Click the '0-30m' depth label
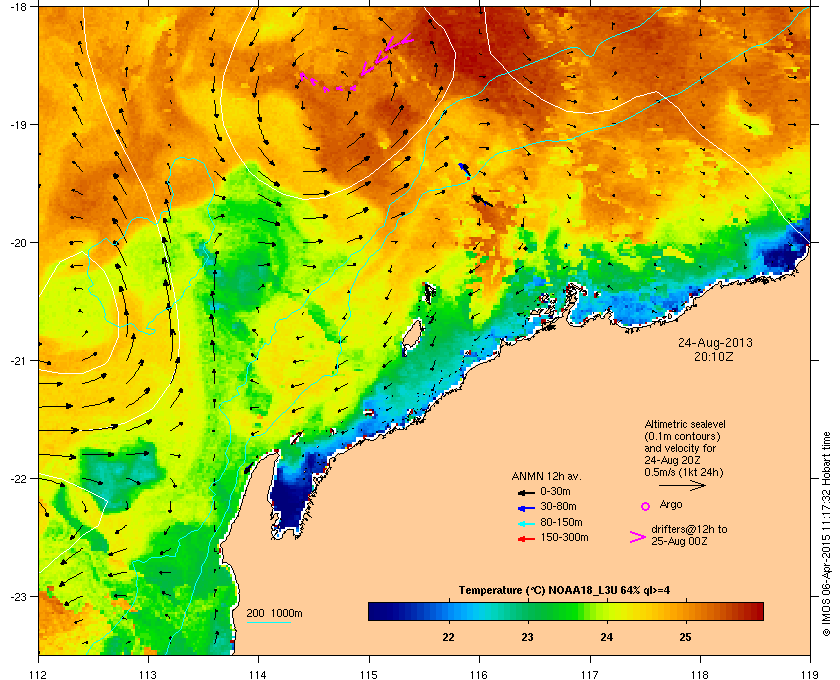 555,491
